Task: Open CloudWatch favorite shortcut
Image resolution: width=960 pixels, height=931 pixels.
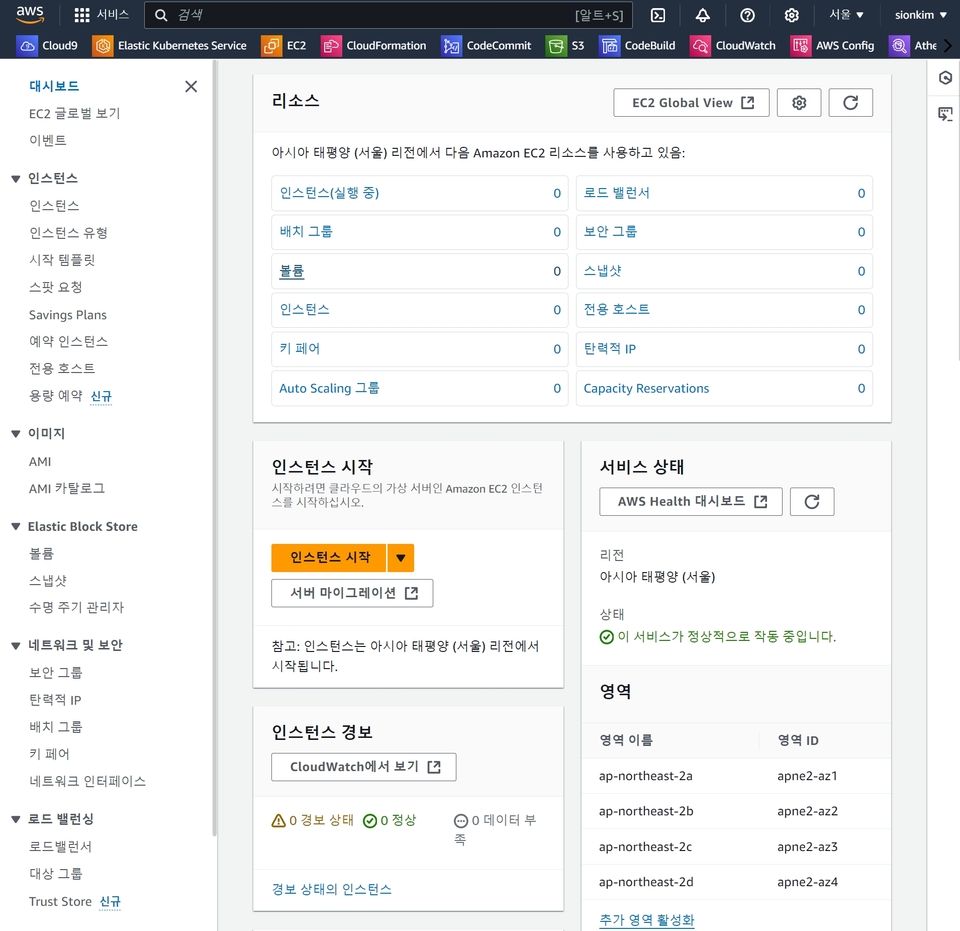Action: click(733, 45)
